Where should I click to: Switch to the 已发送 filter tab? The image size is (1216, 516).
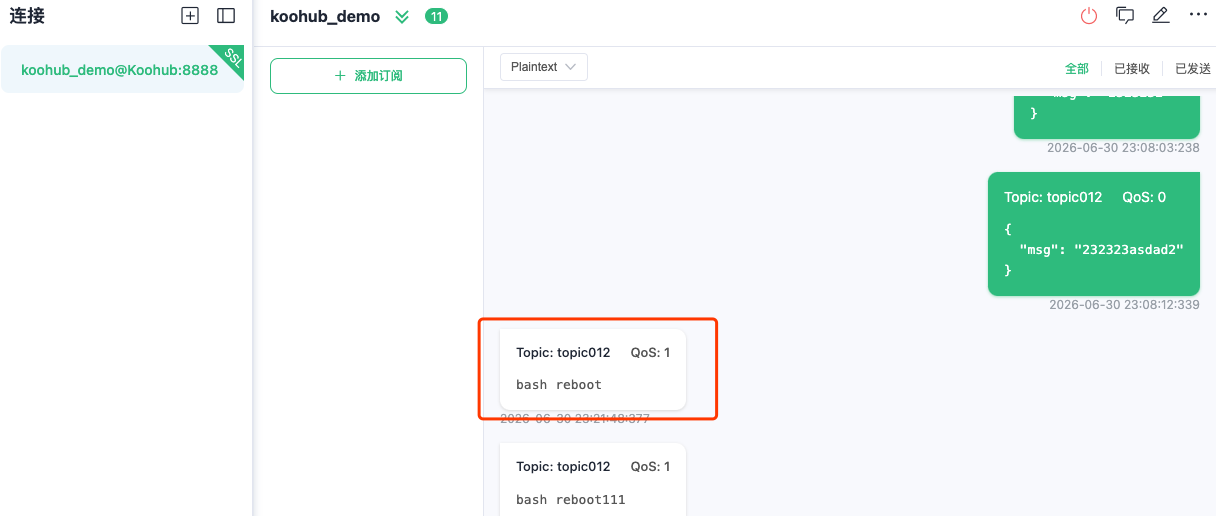tap(1193, 68)
